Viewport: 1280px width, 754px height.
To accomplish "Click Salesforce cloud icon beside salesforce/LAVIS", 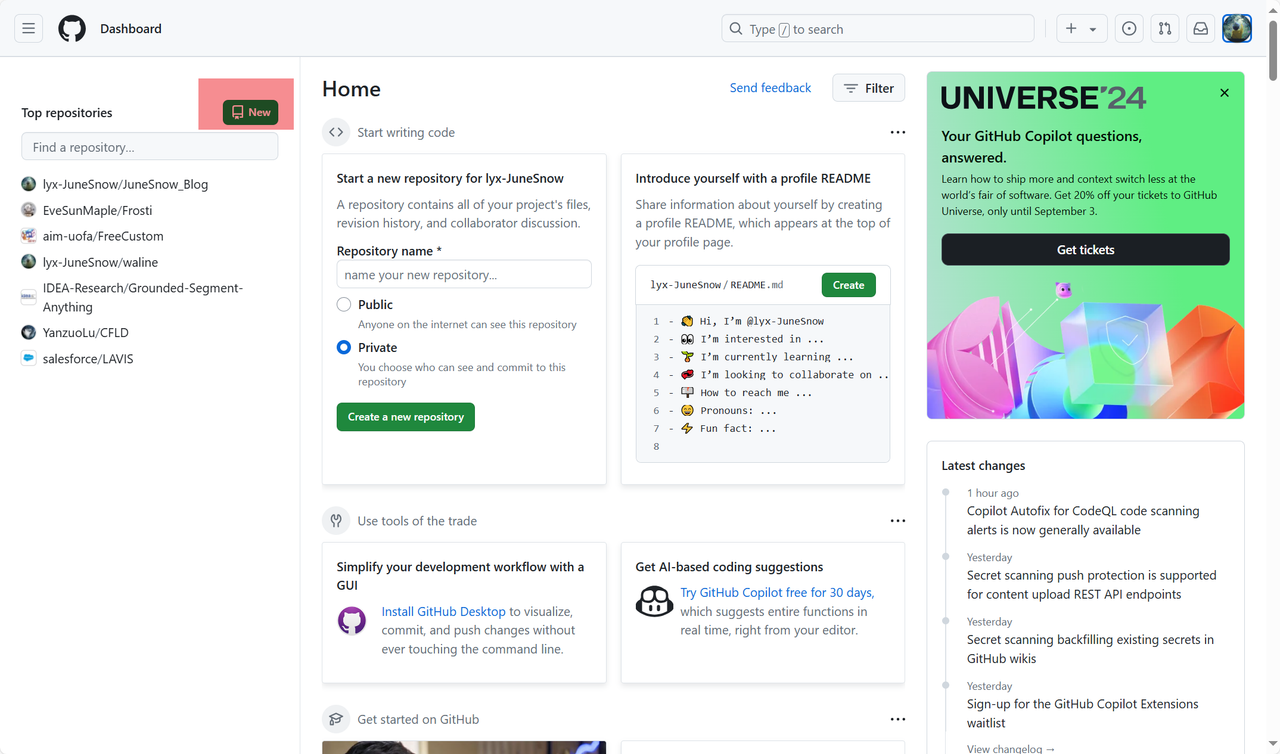I will tap(29, 358).
